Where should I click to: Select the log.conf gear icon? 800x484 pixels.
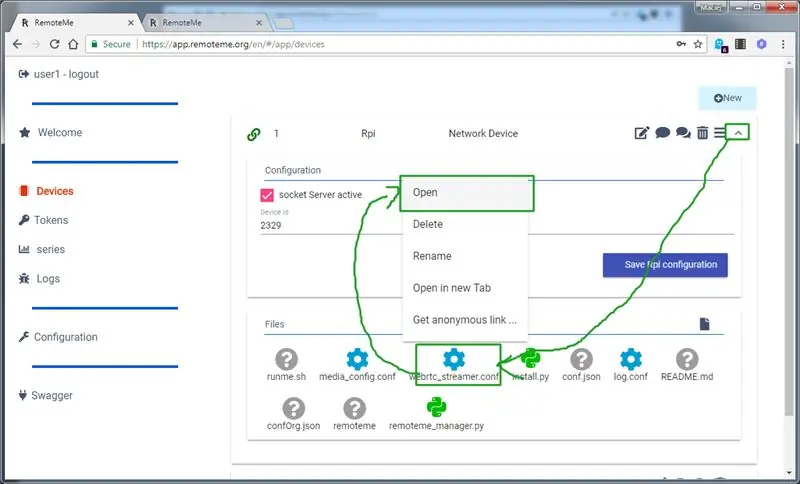631,359
